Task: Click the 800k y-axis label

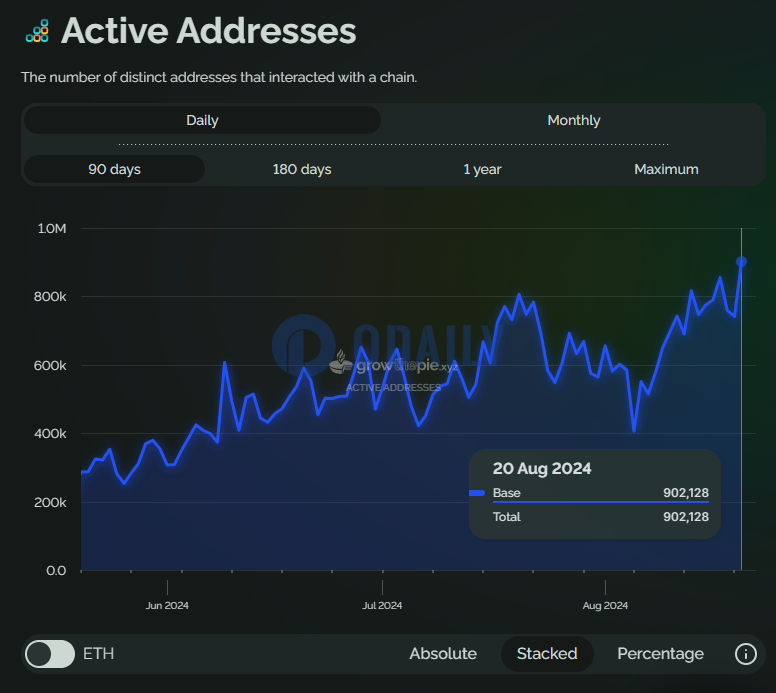Action: tap(49, 297)
